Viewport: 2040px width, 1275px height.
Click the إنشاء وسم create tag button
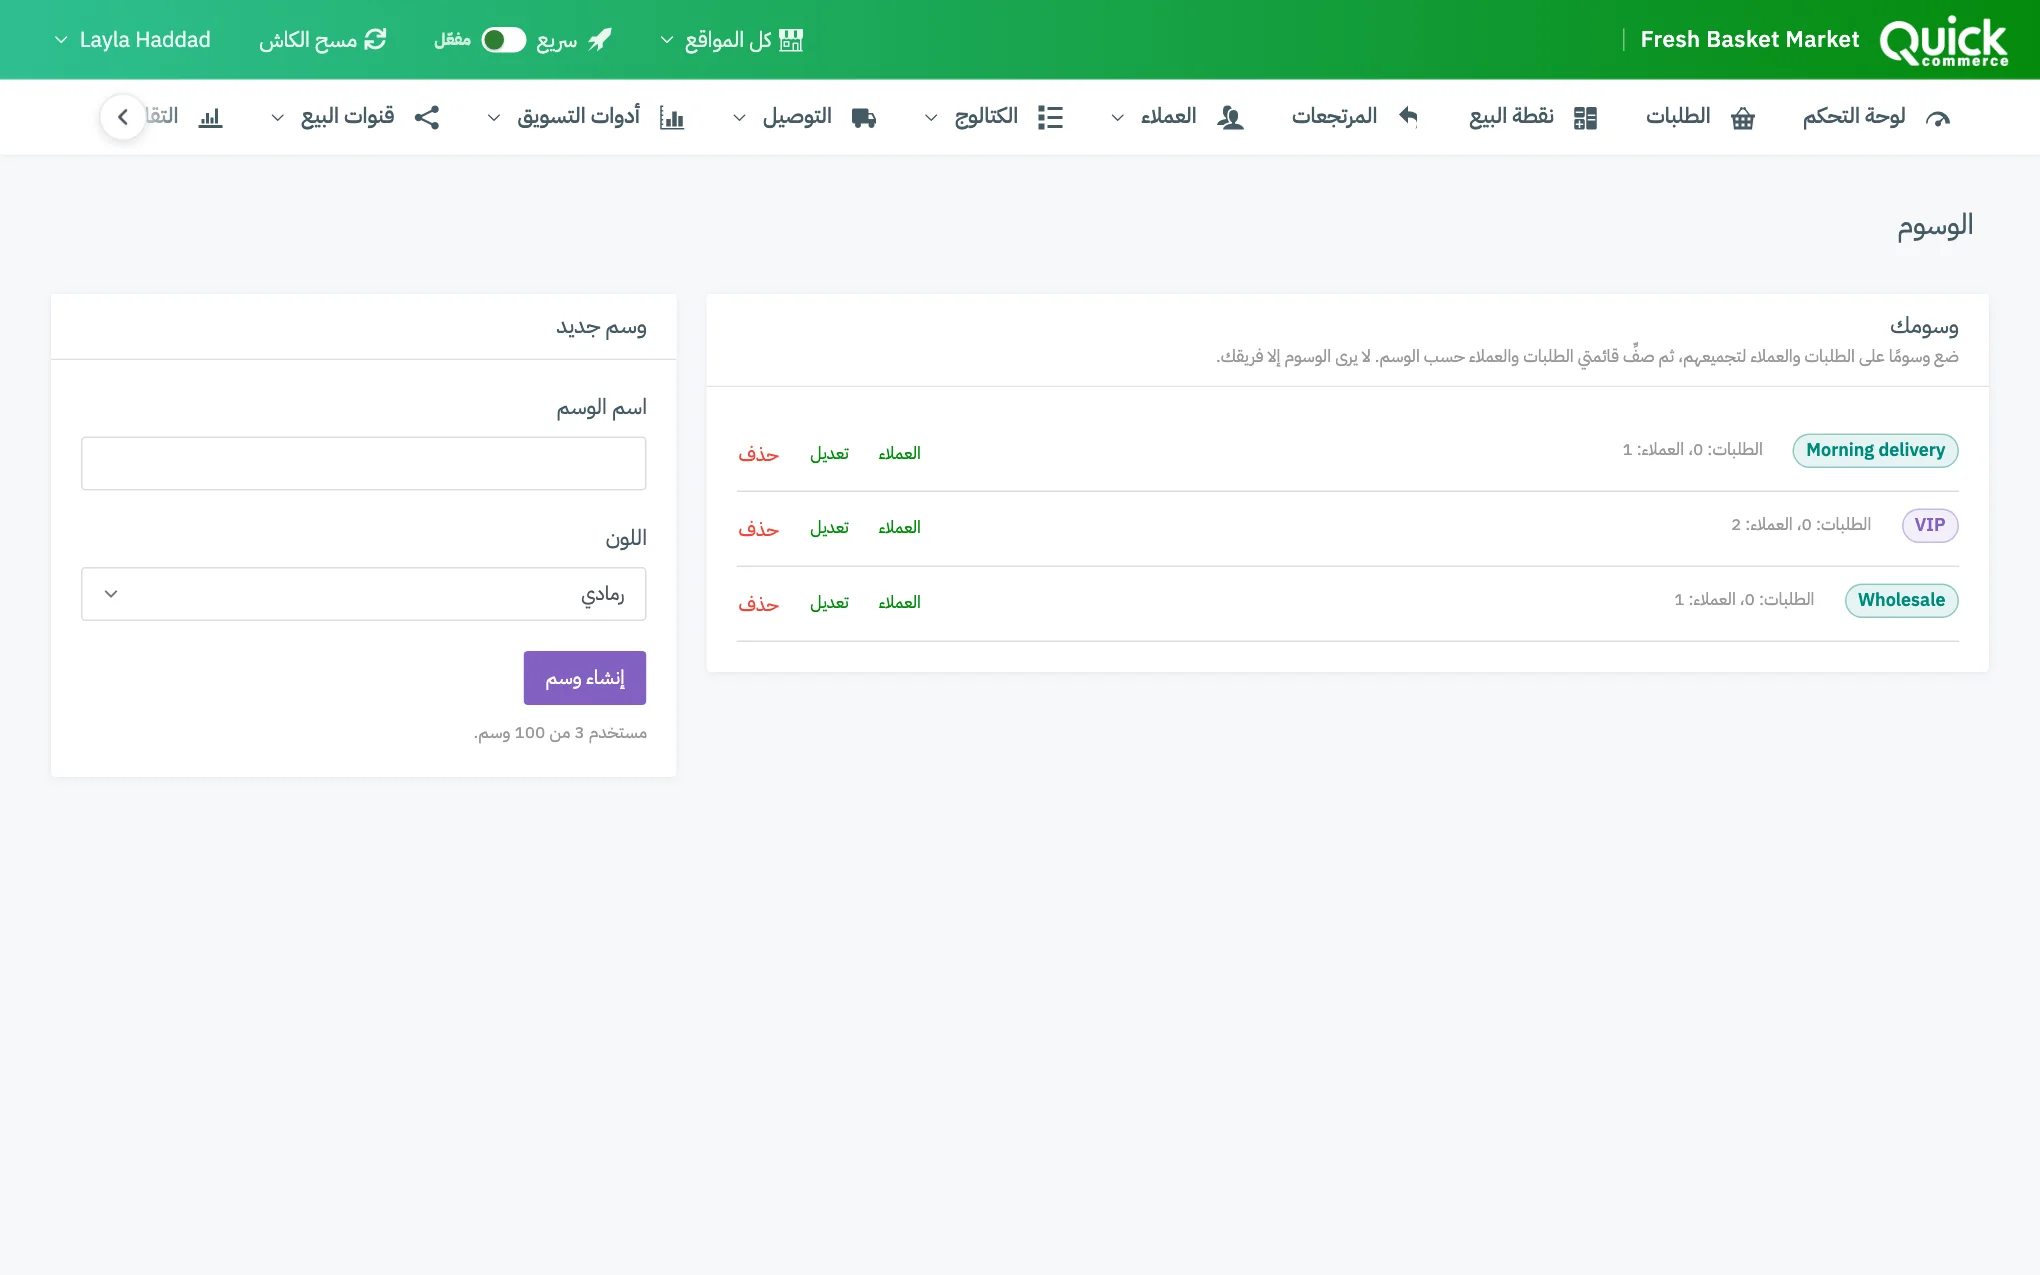585,678
